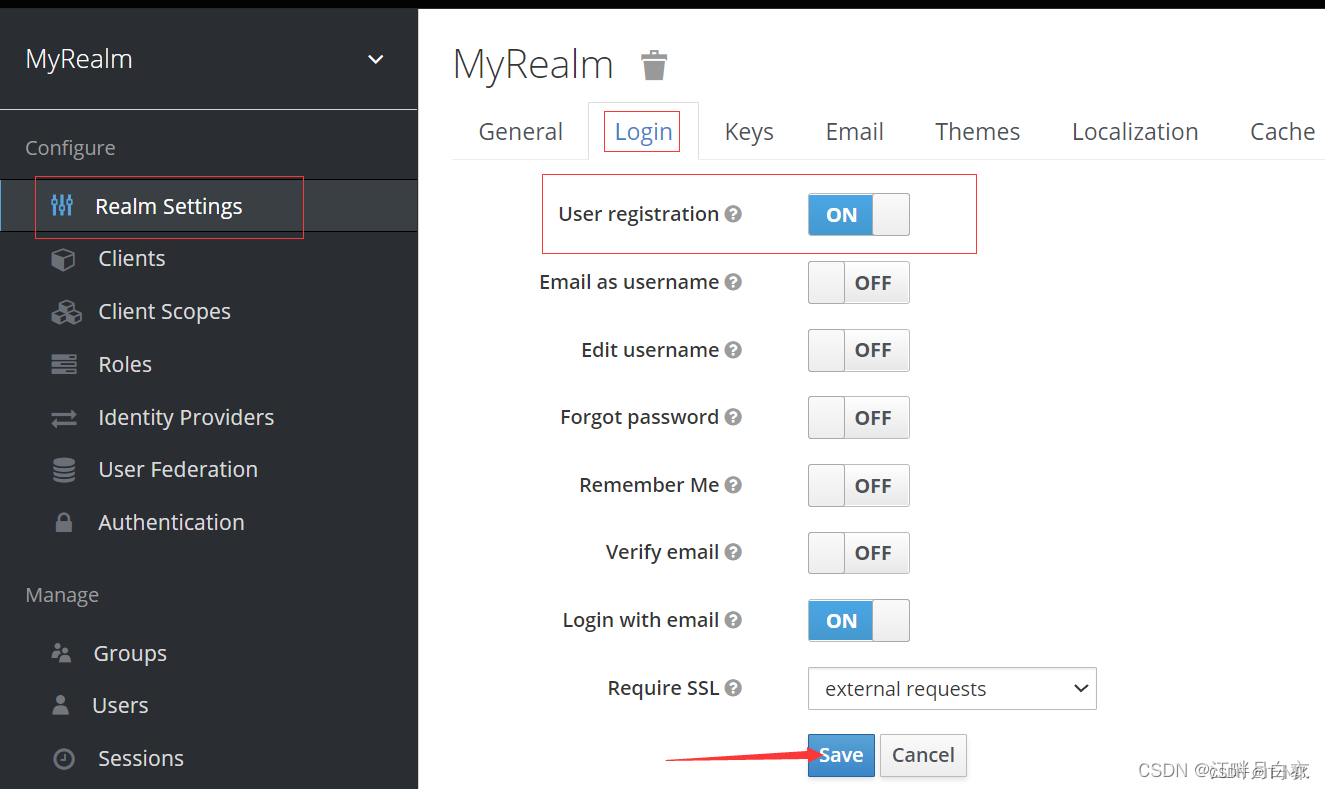Turn off User registration switch
Viewport: 1325px width, 789px height.
[859, 215]
